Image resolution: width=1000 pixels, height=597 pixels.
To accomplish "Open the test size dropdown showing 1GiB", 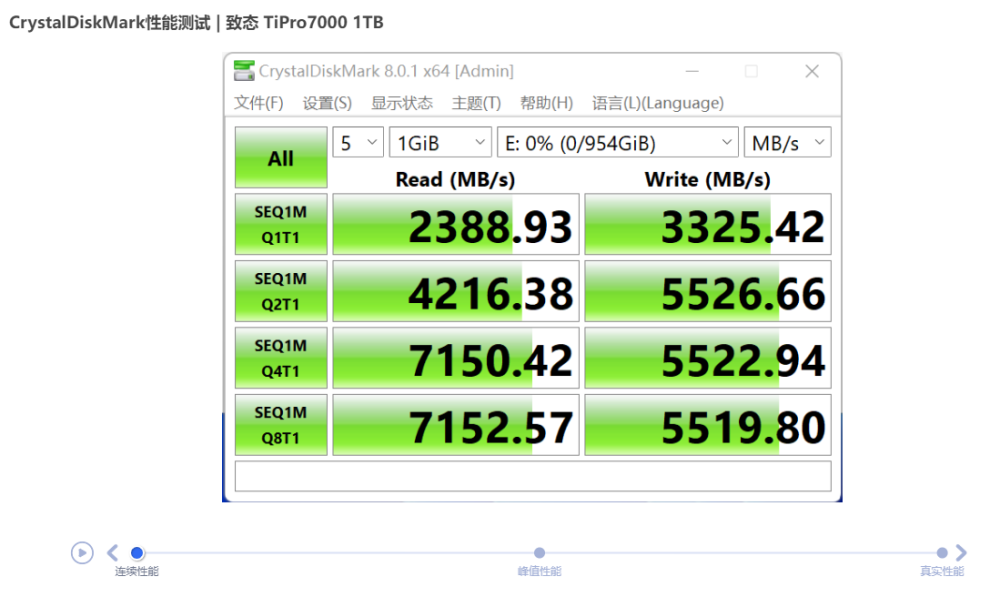I will 440,142.
